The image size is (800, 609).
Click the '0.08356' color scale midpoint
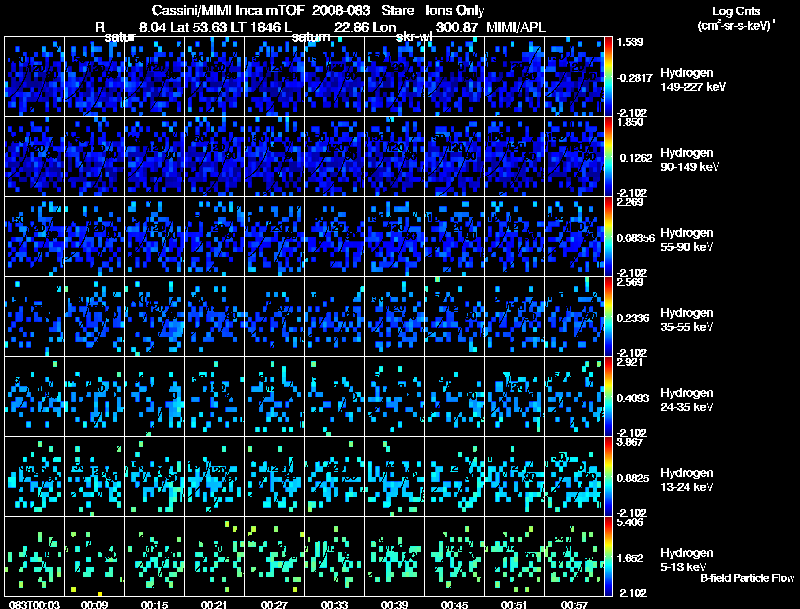pyautogui.click(x=636, y=238)
